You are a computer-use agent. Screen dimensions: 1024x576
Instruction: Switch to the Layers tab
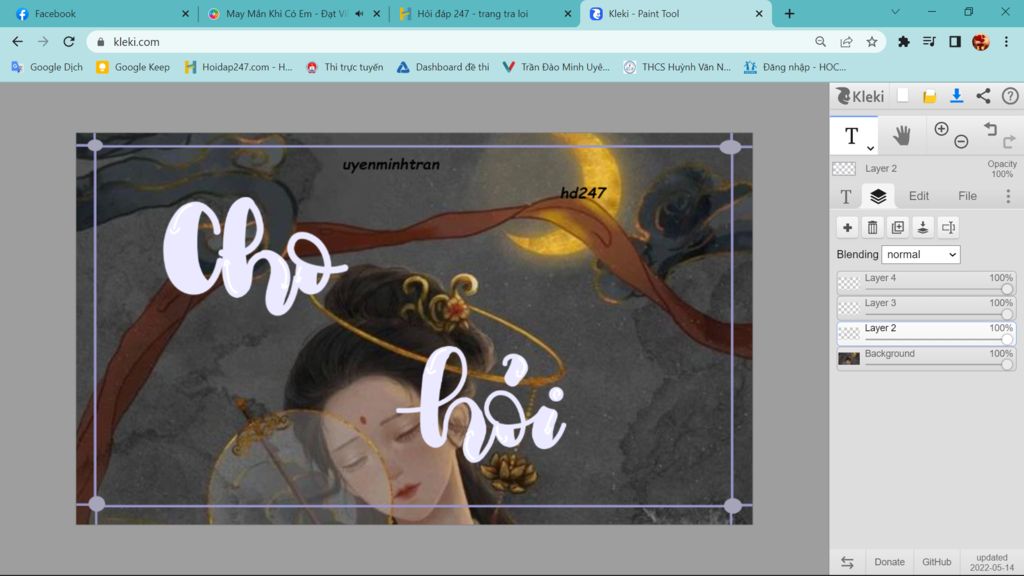[x=878, y=196]
